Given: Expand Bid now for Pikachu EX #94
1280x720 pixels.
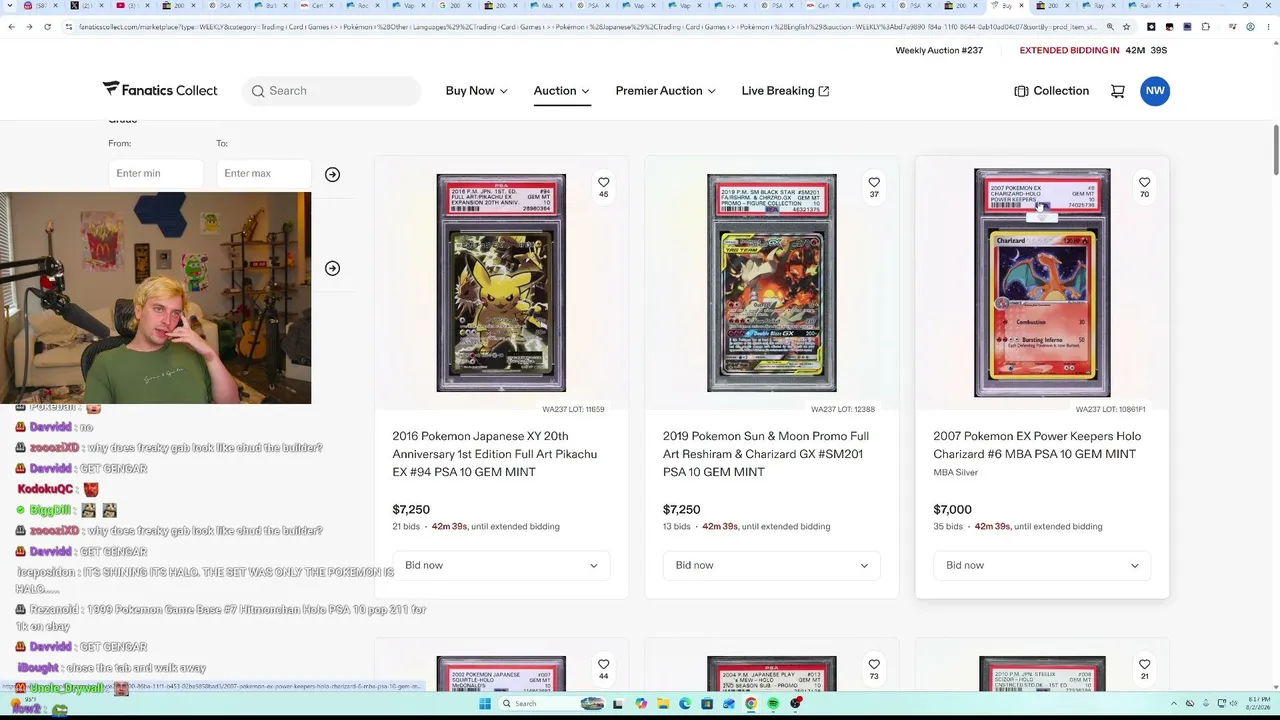Looking at the screenshot, I should click(x=501, y=565).
